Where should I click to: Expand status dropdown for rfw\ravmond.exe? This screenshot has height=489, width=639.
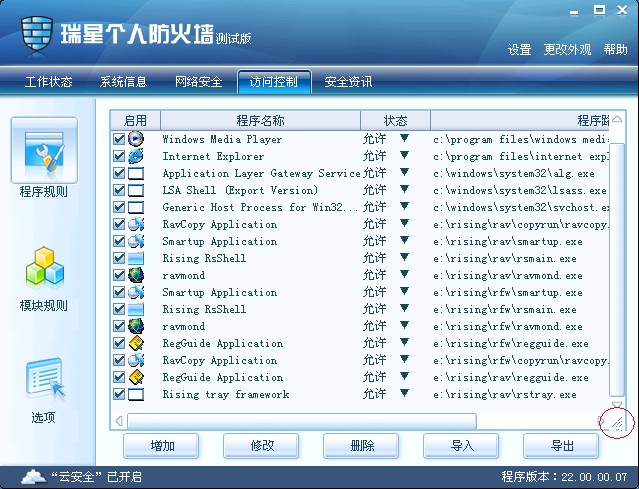(x=404, y=326)
